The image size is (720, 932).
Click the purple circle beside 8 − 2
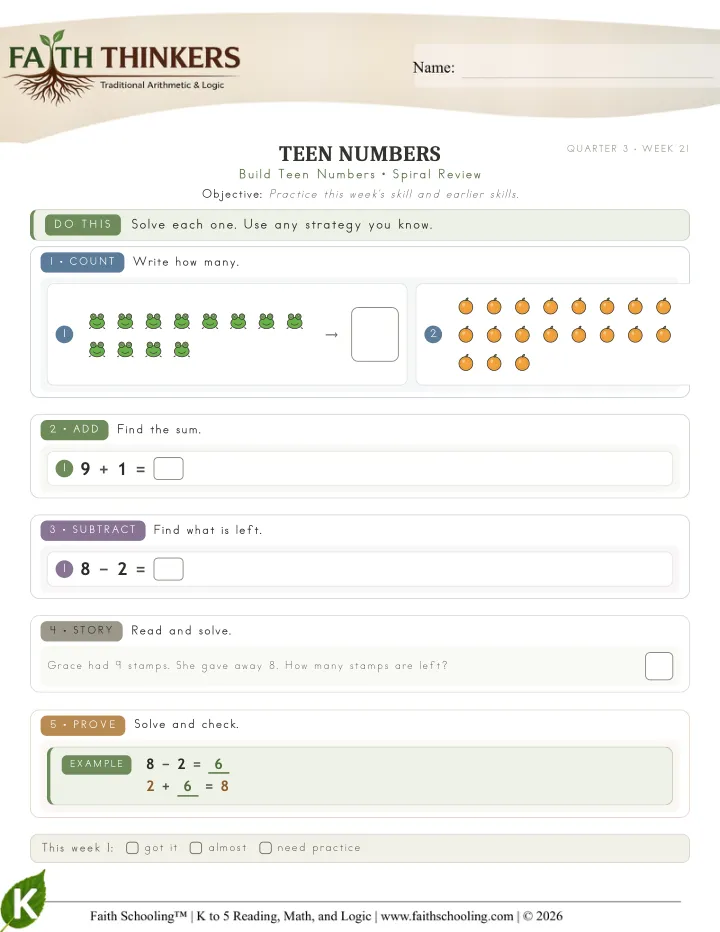click(x=64, y=569)
